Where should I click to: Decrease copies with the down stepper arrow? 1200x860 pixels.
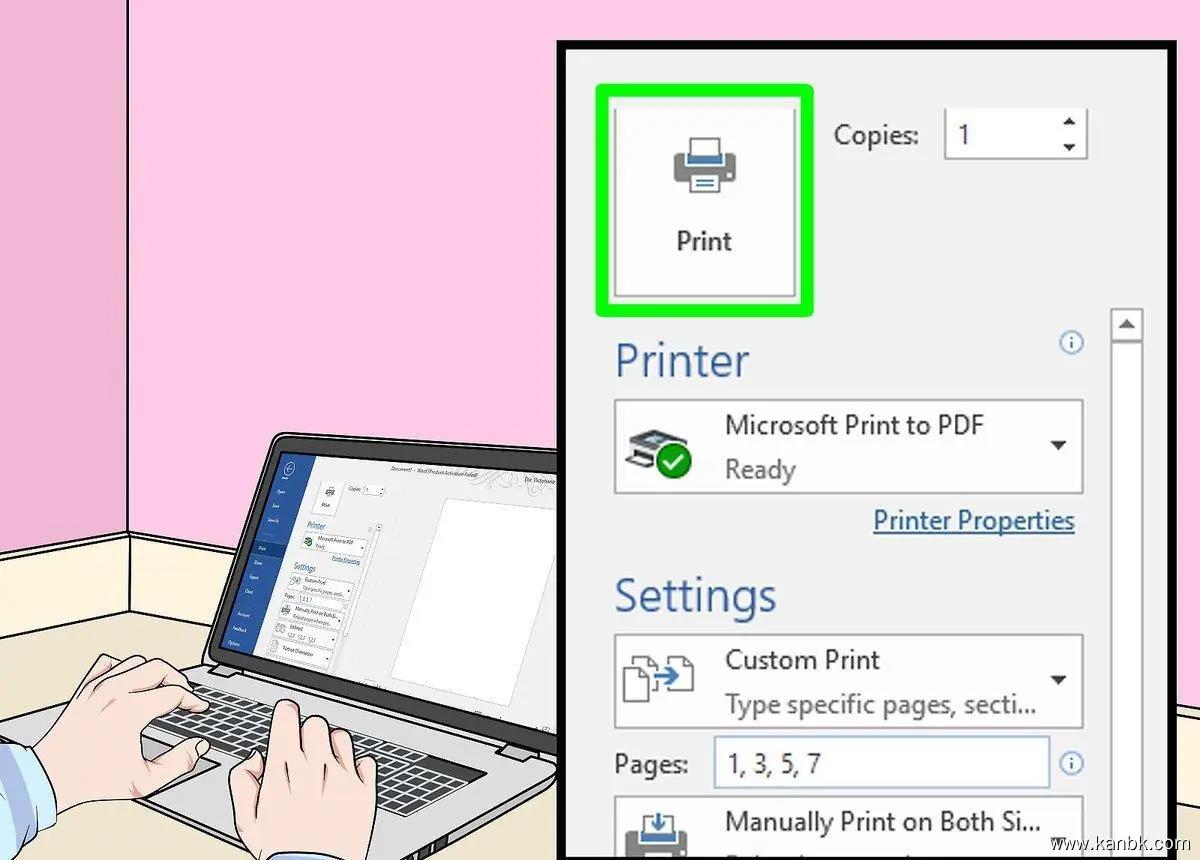[x=1070, y=146]
